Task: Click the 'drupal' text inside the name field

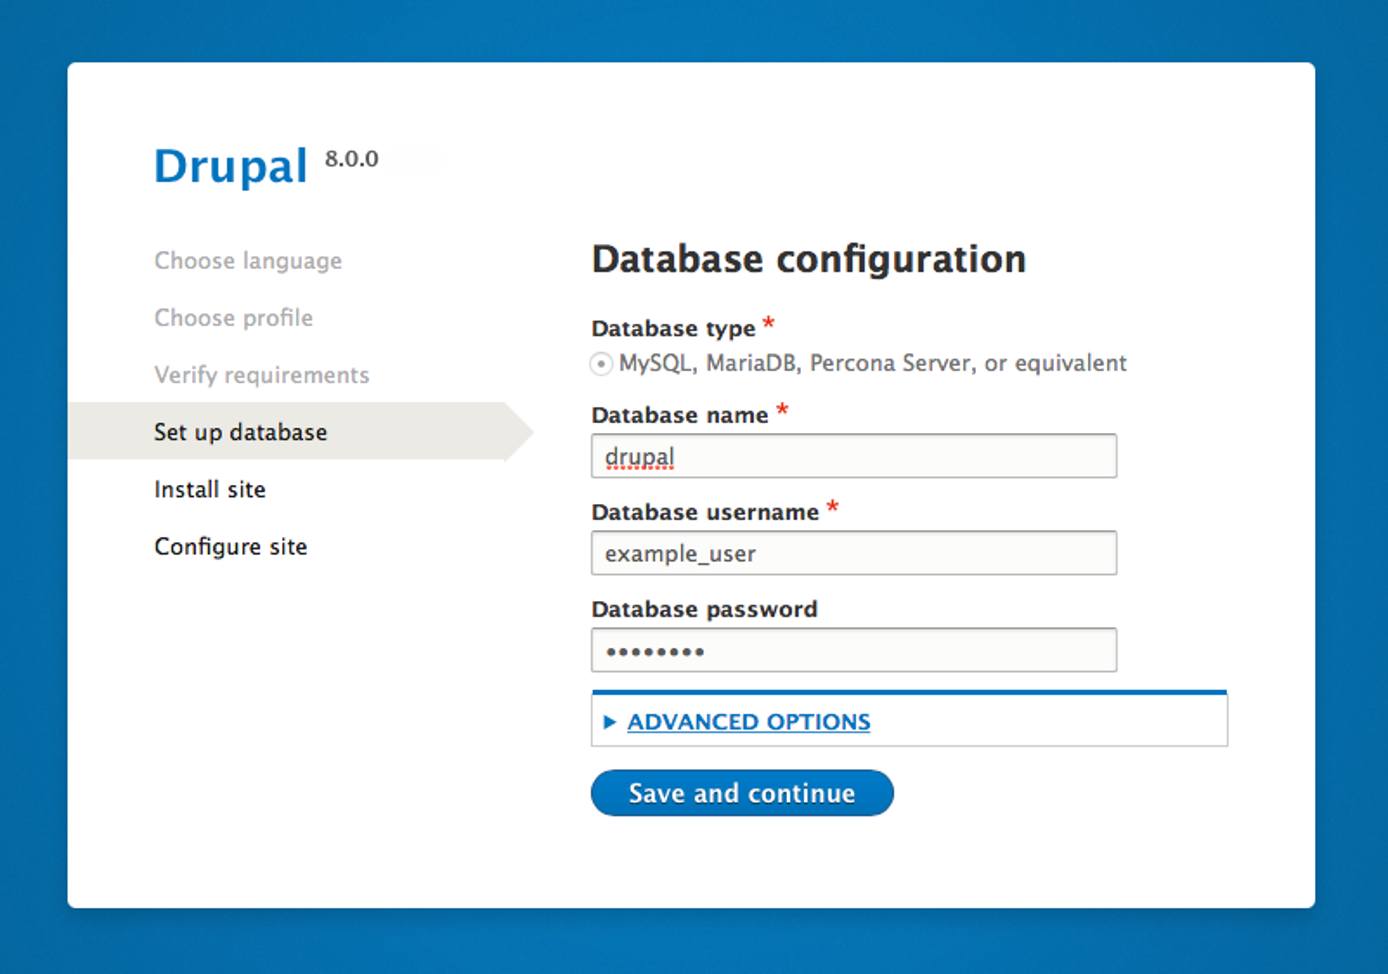Action: coord(639,456)
